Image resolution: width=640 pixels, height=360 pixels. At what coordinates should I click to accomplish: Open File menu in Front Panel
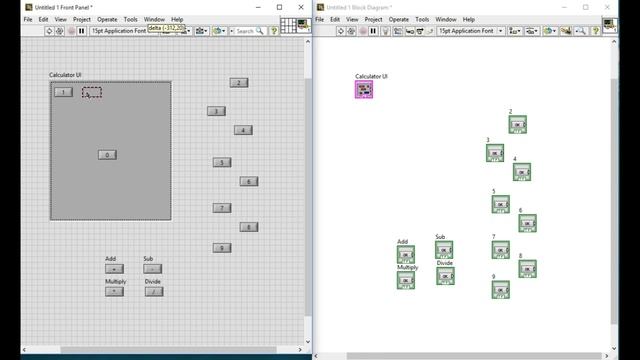click(28, 19)
